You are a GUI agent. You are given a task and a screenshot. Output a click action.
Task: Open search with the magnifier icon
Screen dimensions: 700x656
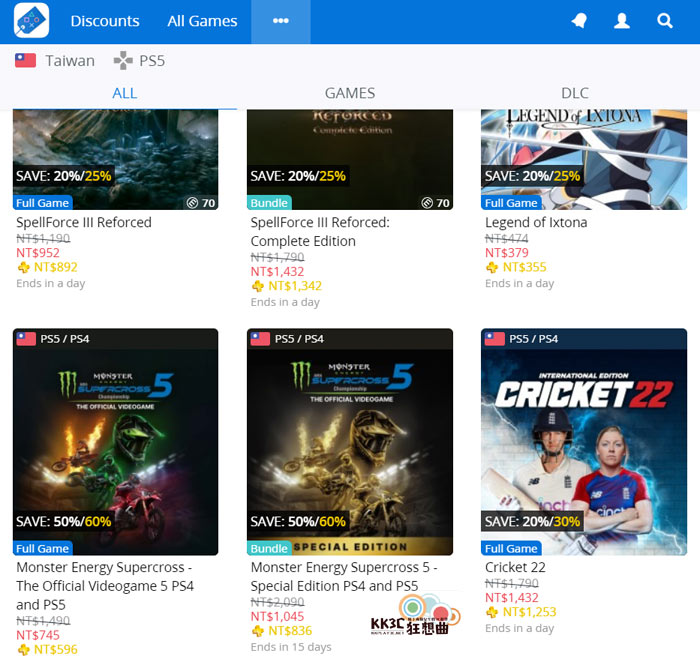coord(665,21)
